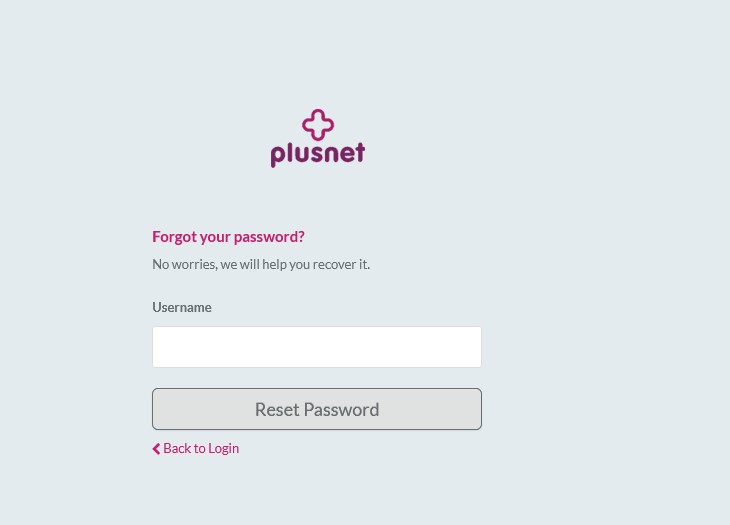Click the magenta clover symbol above plusnet

click(318, 125)
